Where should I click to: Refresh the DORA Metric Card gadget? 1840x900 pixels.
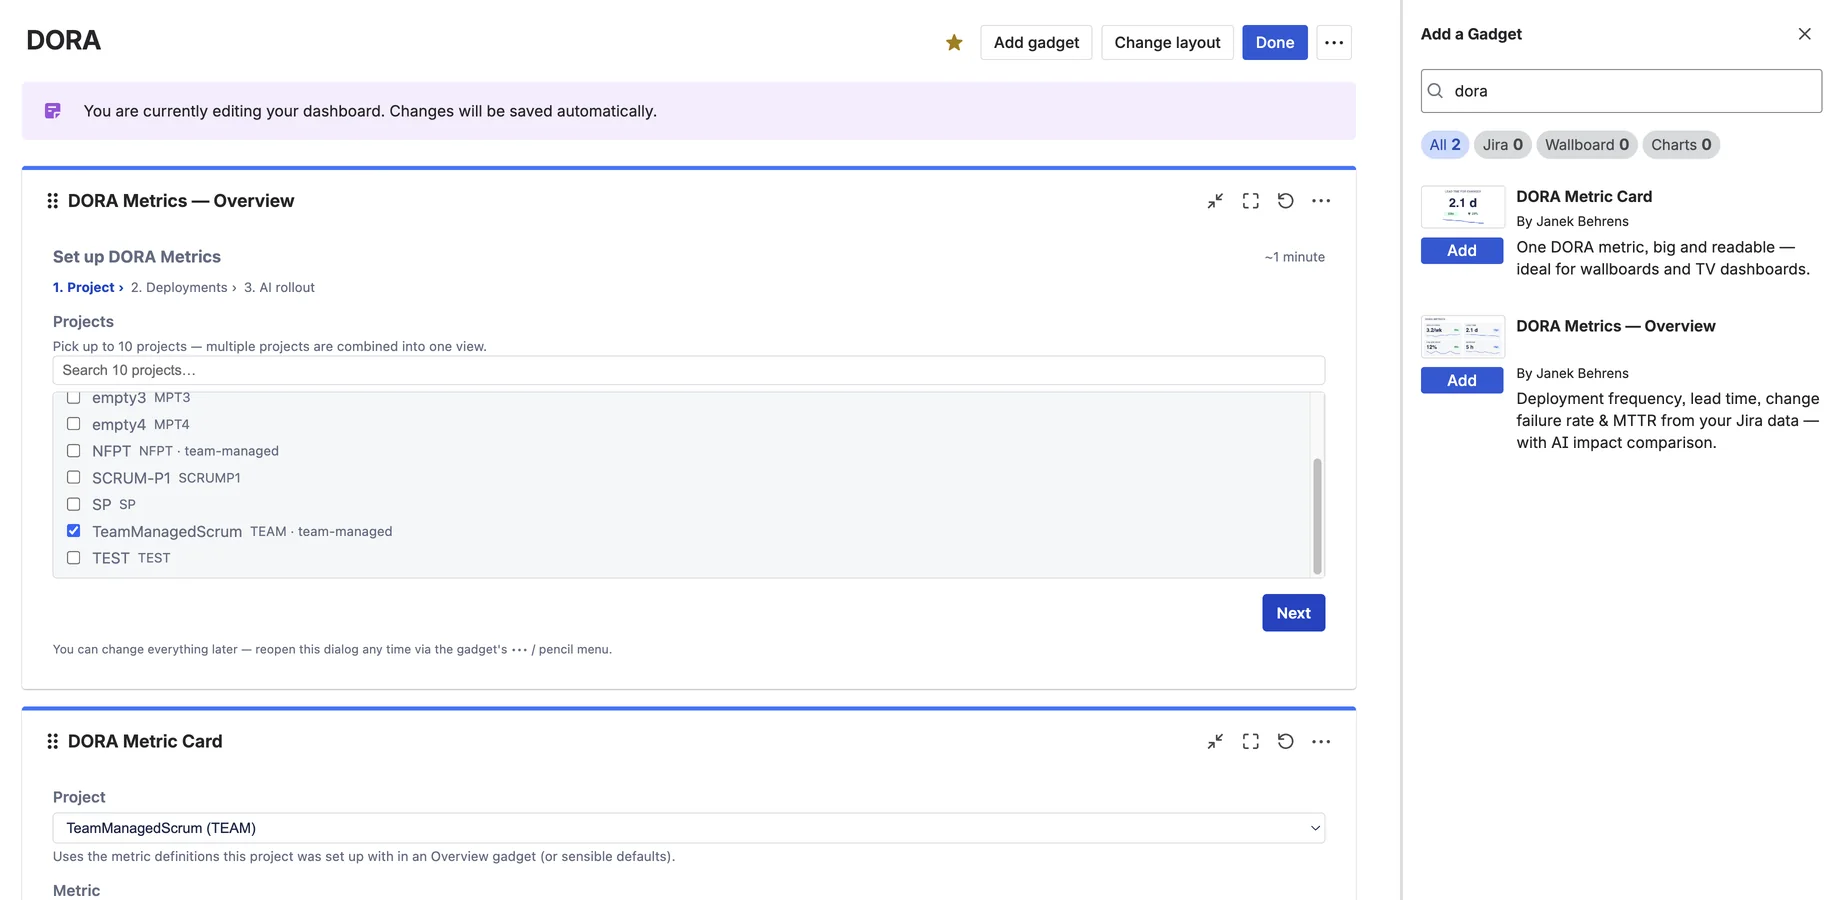(1286, 741)
